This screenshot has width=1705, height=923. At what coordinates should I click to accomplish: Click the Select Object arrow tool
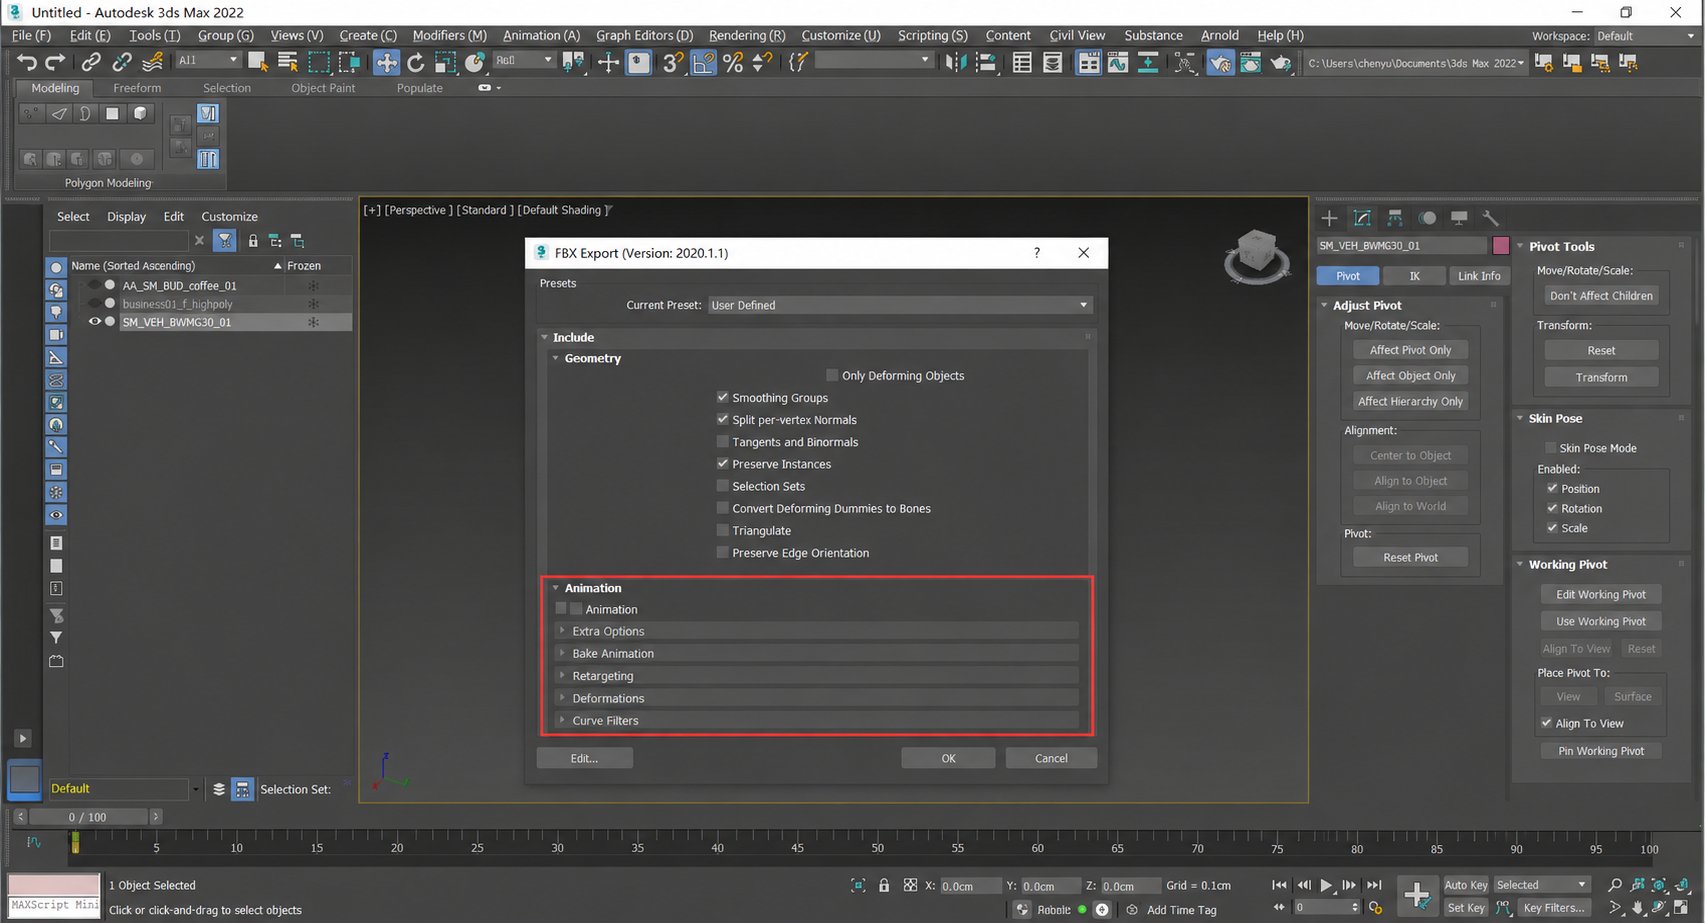coord(258,62)
